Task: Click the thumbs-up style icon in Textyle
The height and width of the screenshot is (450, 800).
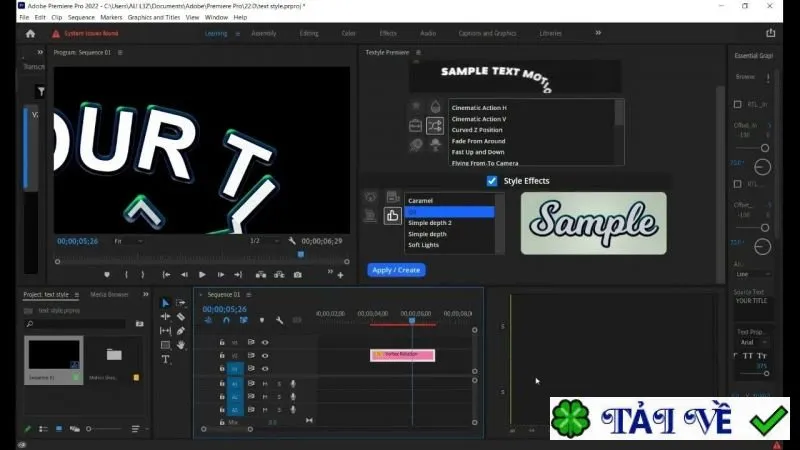Action: tap(392, 216)
